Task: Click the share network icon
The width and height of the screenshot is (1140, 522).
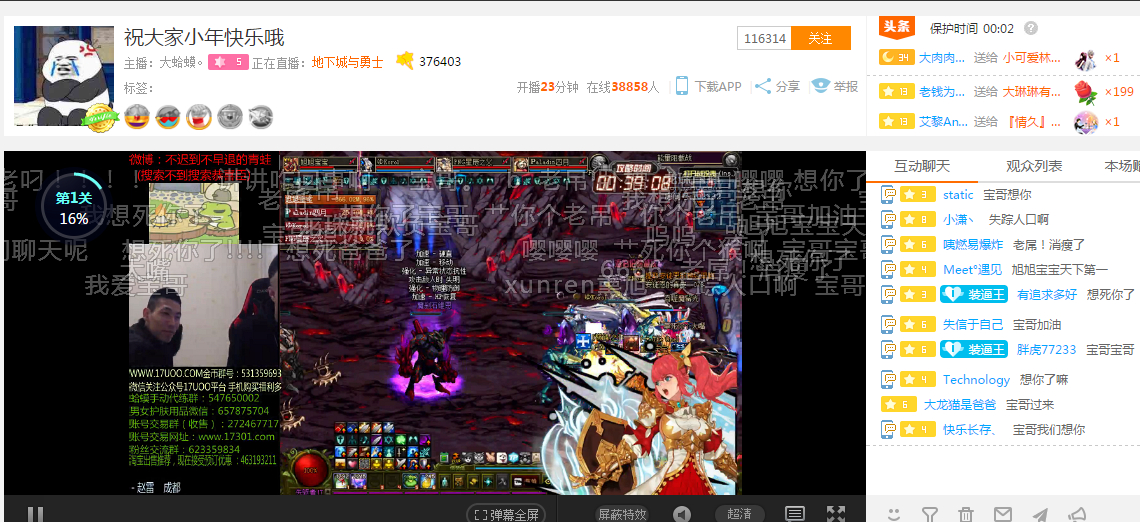Action: pyautogui.click(x=763, y=86)
